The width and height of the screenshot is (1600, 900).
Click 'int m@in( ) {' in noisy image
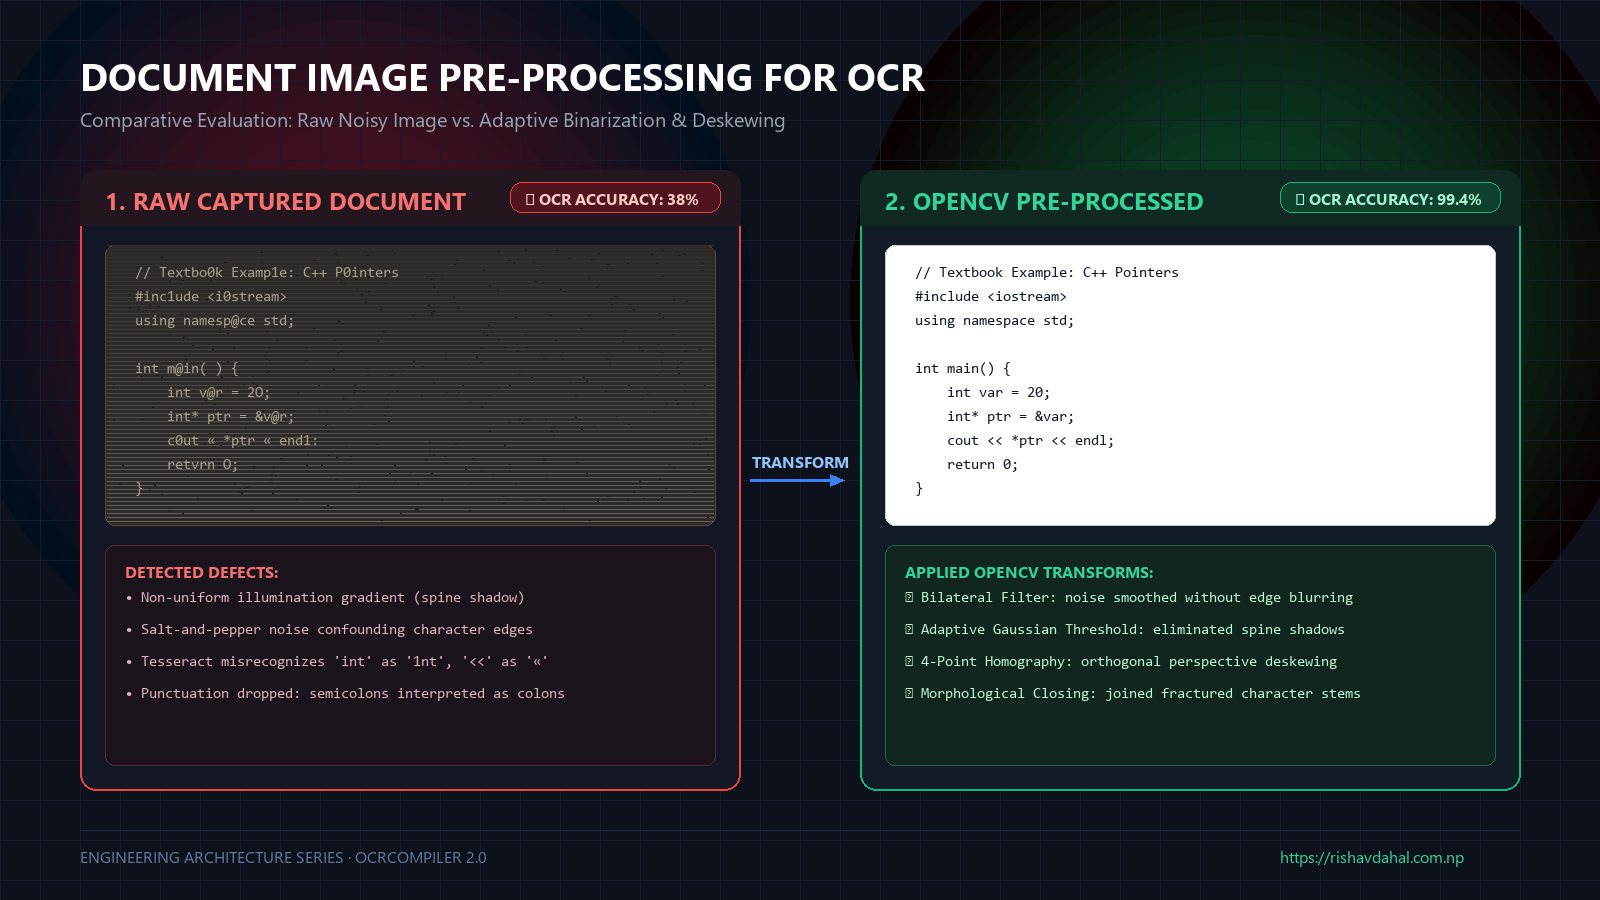[x=187, y=368]
